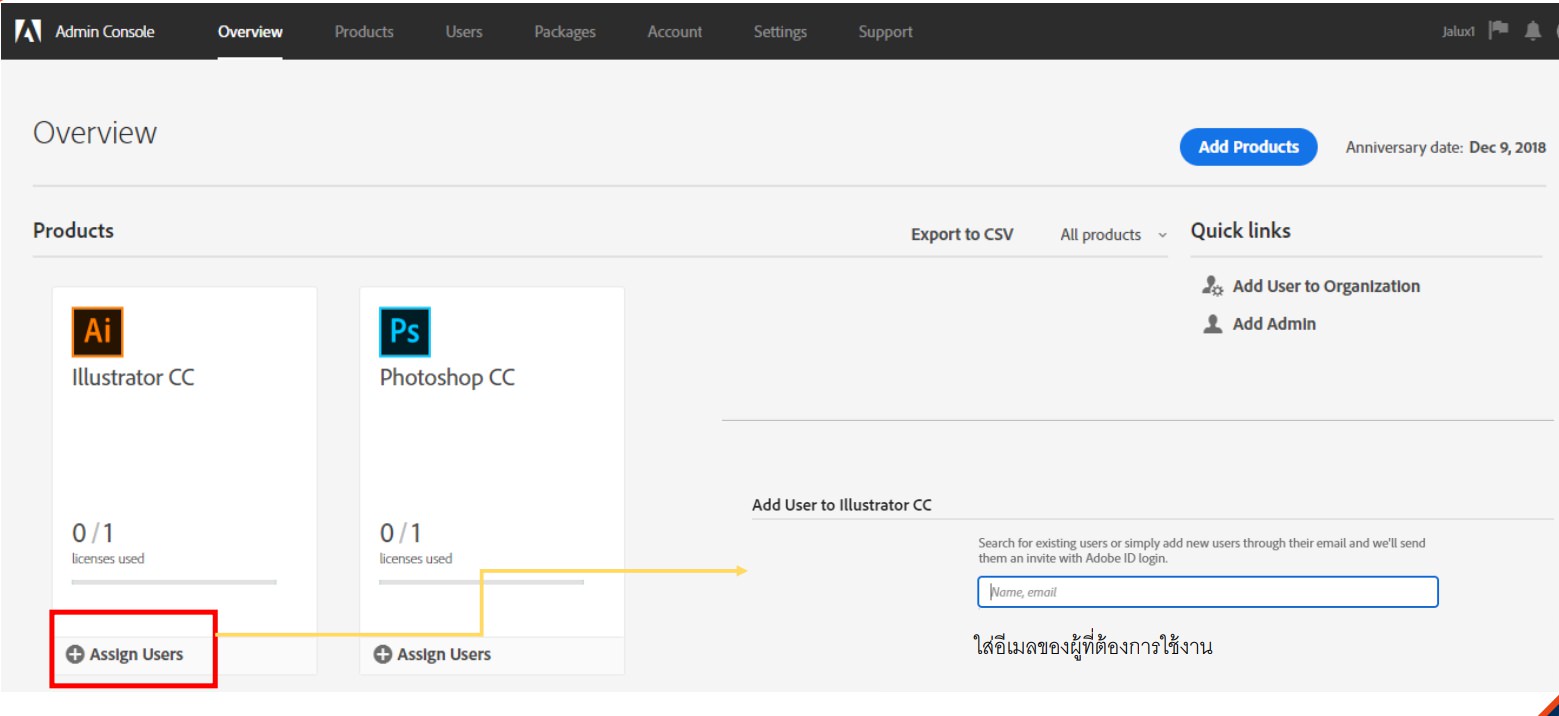Click plus icon under Illustrator CC
Viewport: 1559px width, 716px height.
coord(75,655)
